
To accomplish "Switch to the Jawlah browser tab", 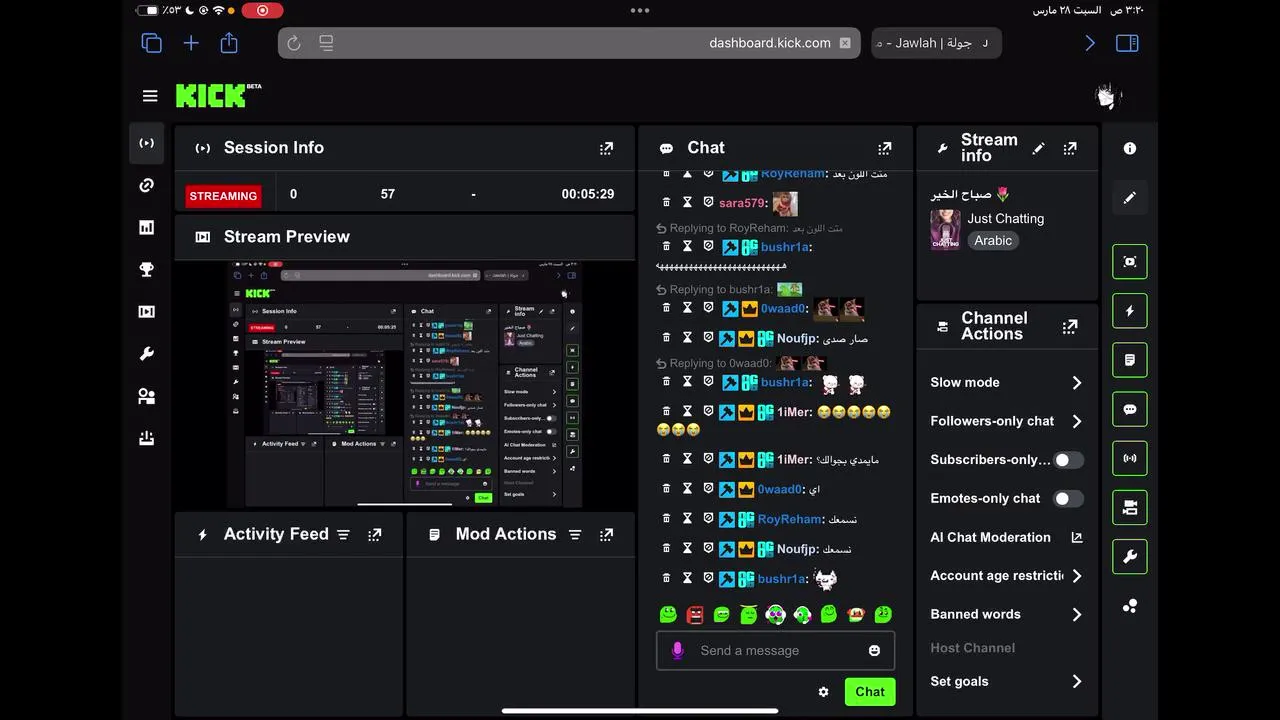I will [x=936, y=43].
